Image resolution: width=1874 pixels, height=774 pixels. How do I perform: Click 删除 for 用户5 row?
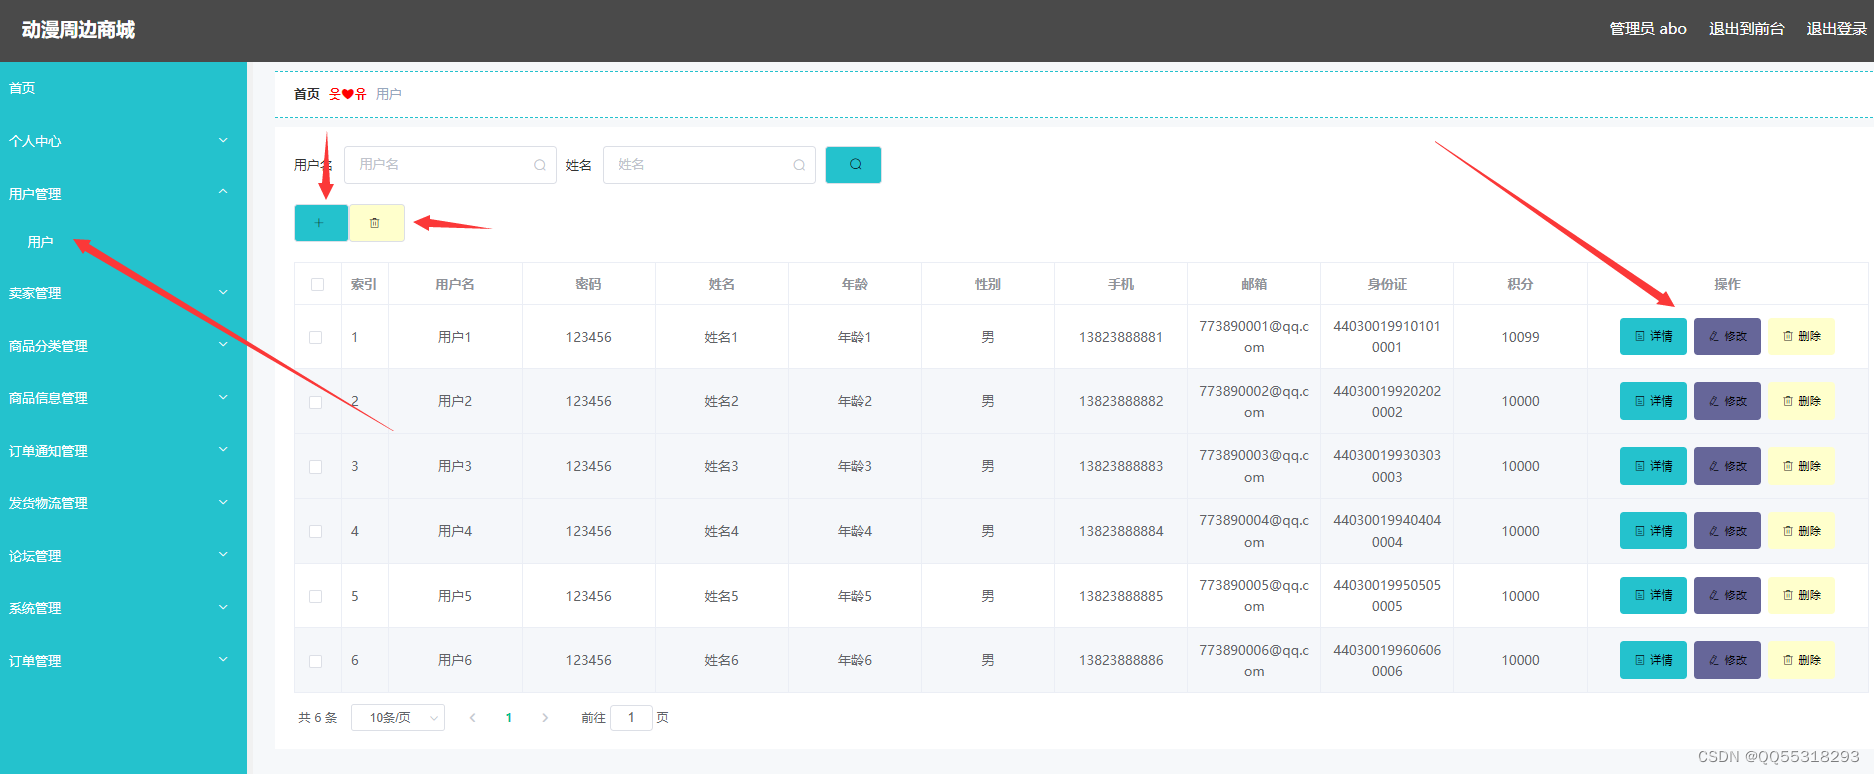click(x=1801, y=595)
